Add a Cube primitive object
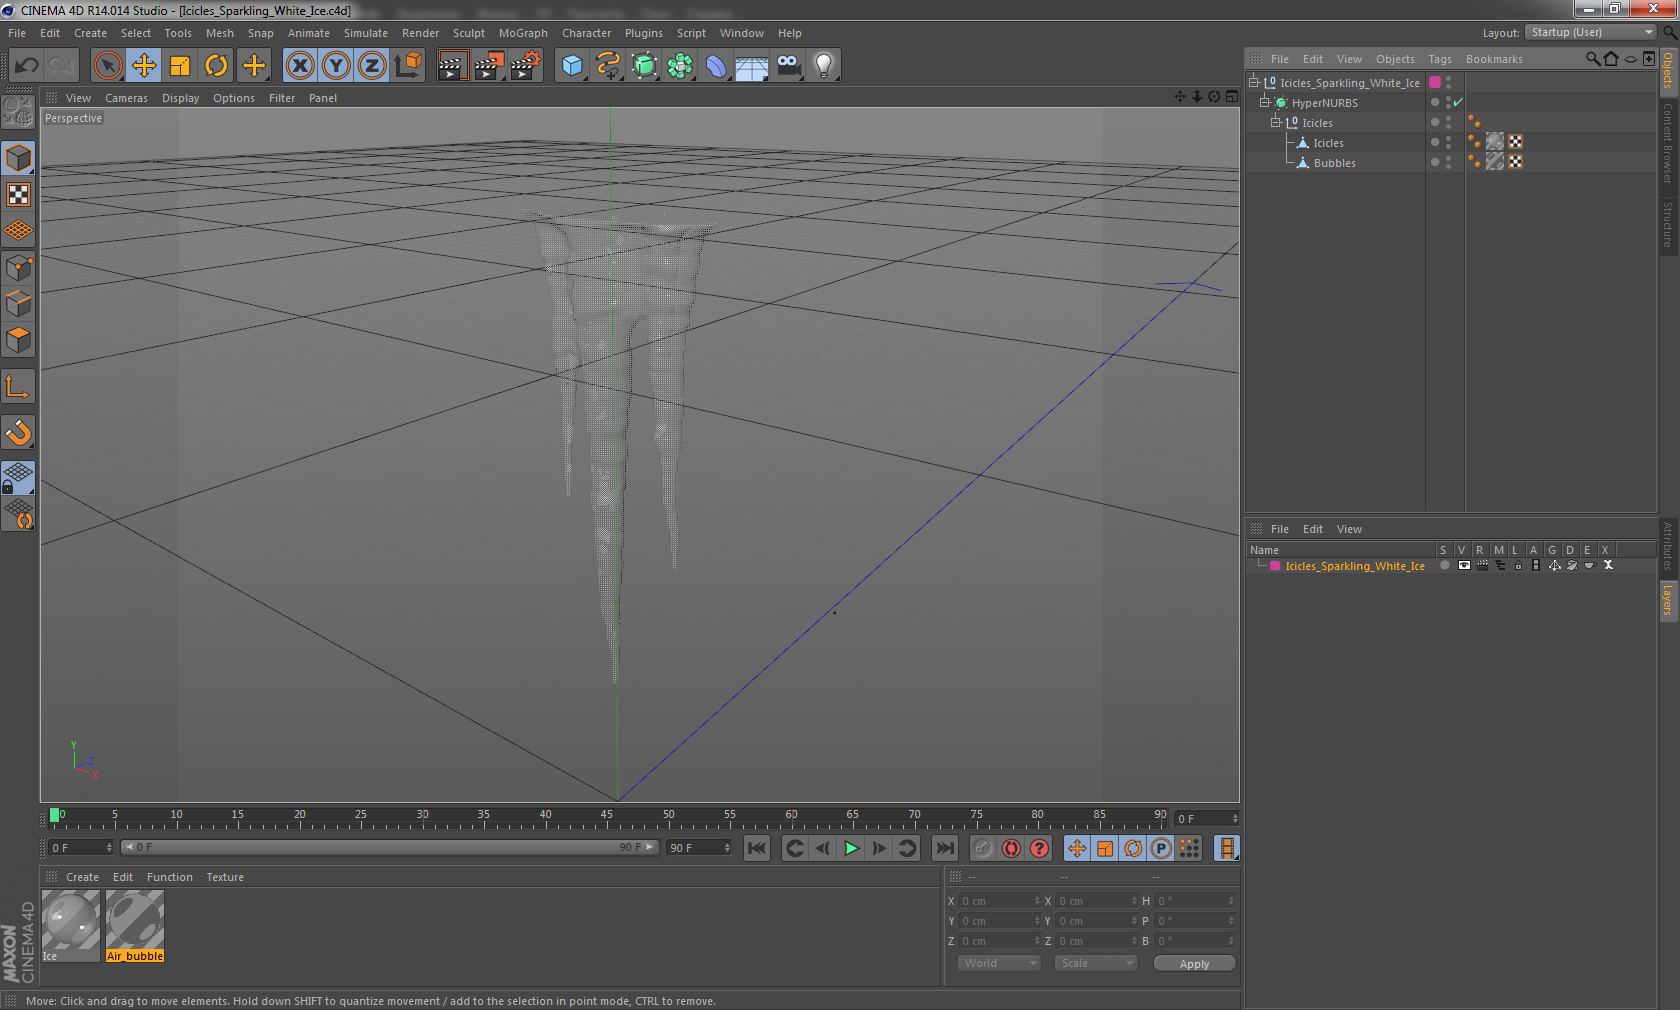The width and height of the screenshot is (1680, 1010). (x=572, y=66)
